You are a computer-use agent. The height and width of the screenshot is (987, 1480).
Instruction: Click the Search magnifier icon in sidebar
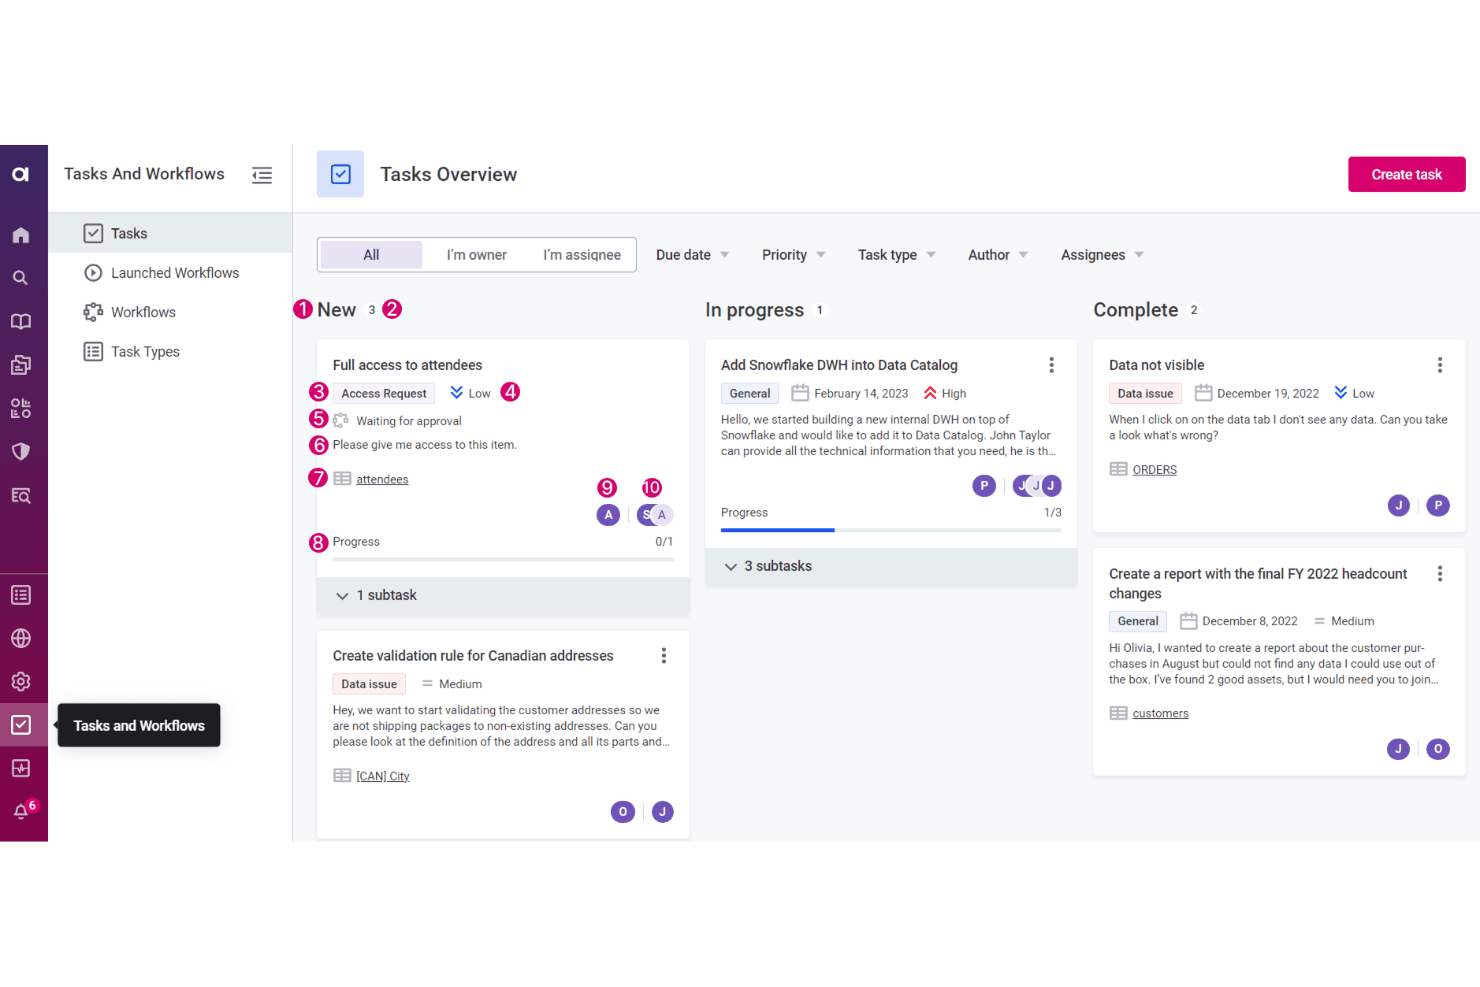[21, 278]
